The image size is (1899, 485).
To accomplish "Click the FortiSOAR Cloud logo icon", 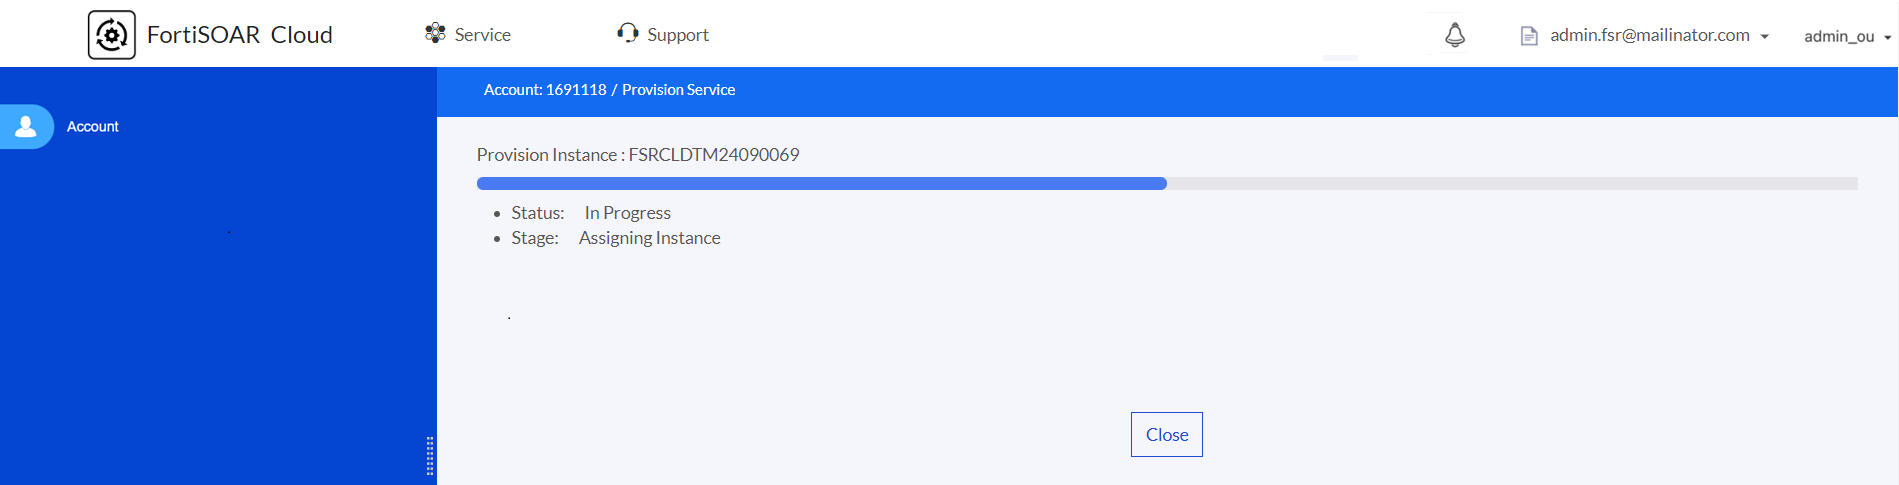I will coord(112,35).
